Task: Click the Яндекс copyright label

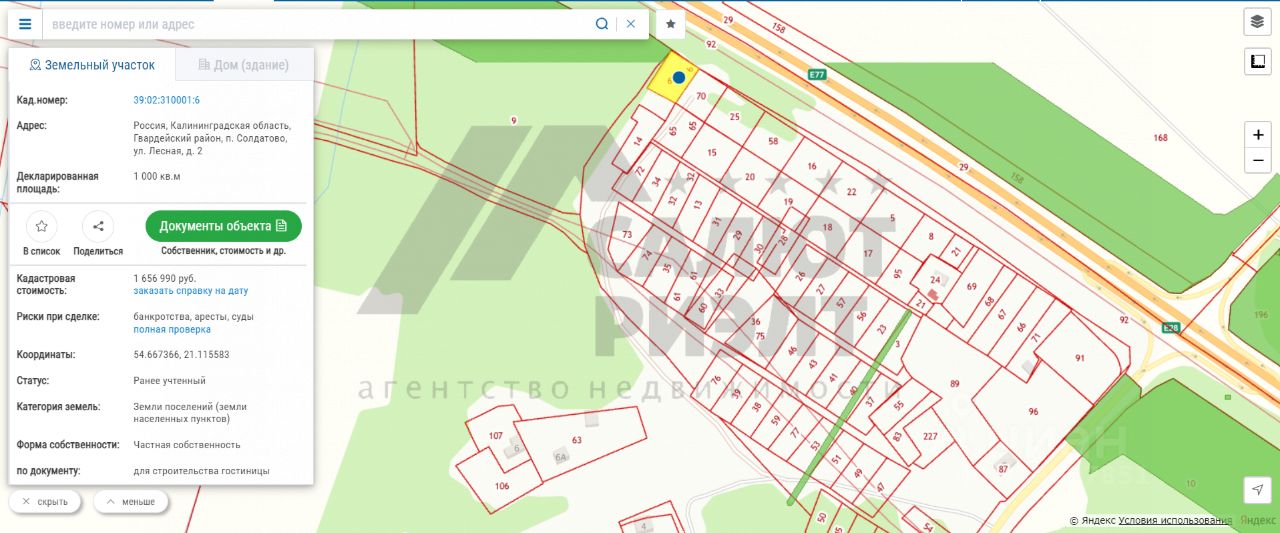Action: tap(1092, 520)
